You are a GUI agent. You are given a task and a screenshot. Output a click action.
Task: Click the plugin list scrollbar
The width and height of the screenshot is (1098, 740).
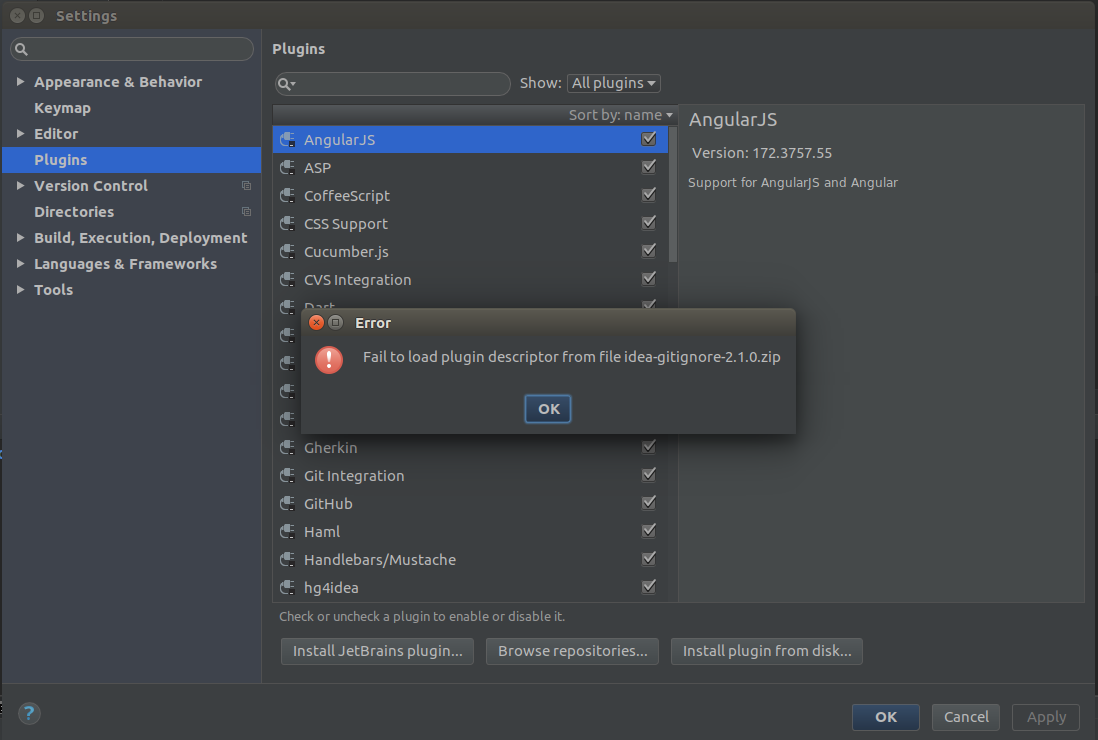(673, 195)
